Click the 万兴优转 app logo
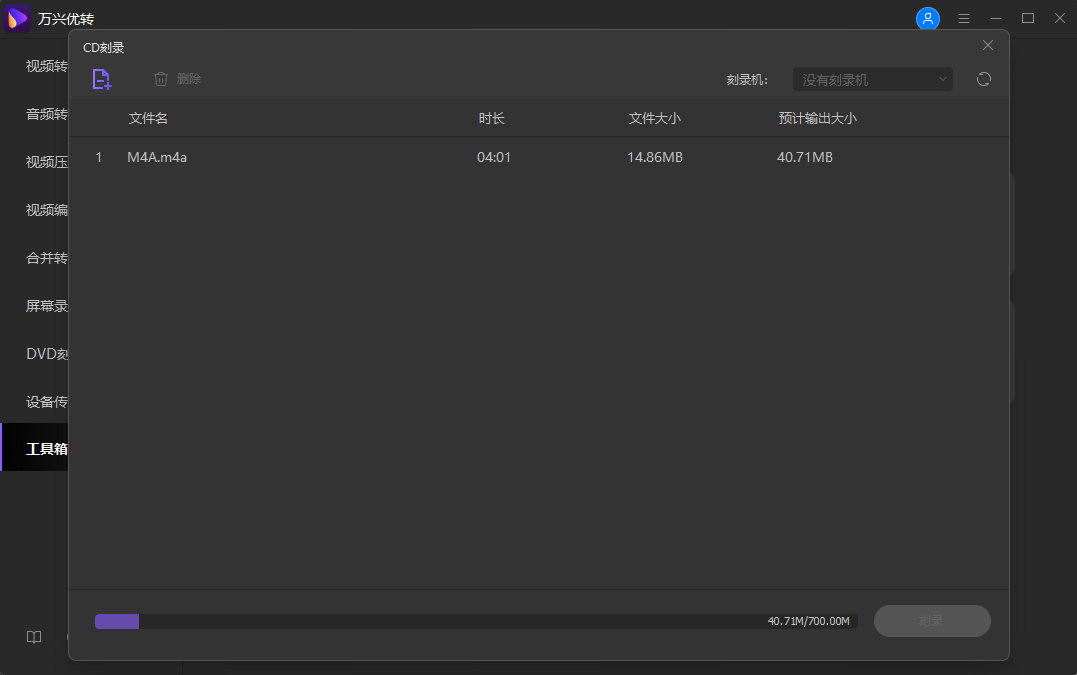 coord(16,18)
